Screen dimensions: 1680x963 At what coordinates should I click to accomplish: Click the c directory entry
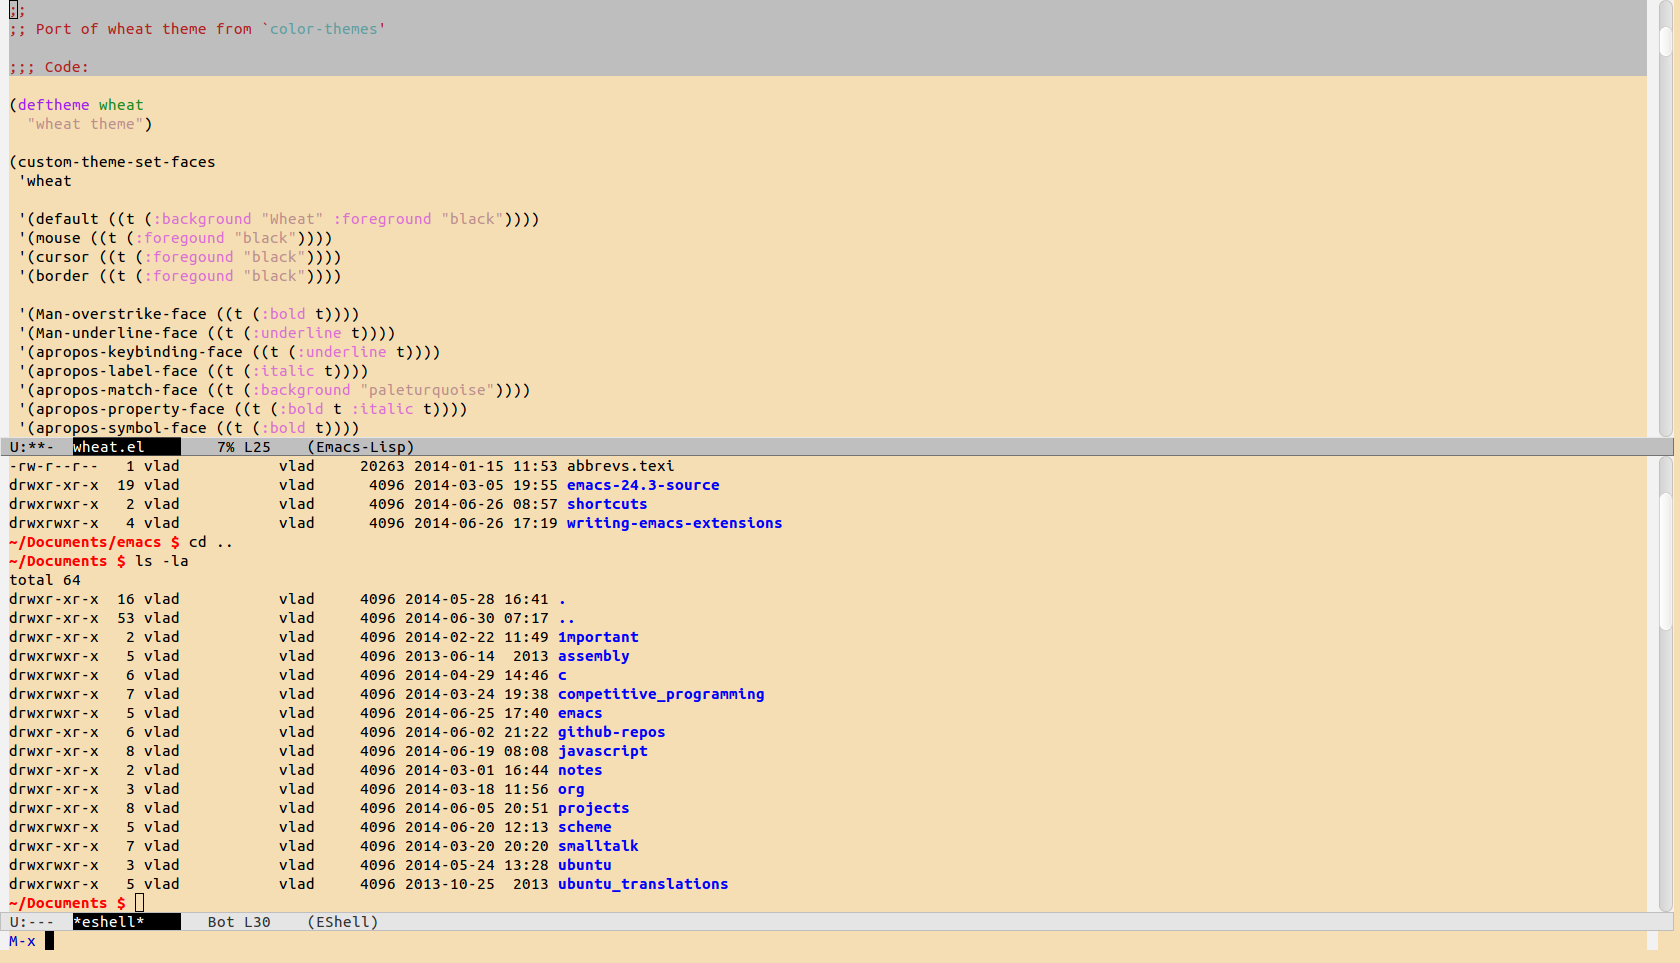562,675
